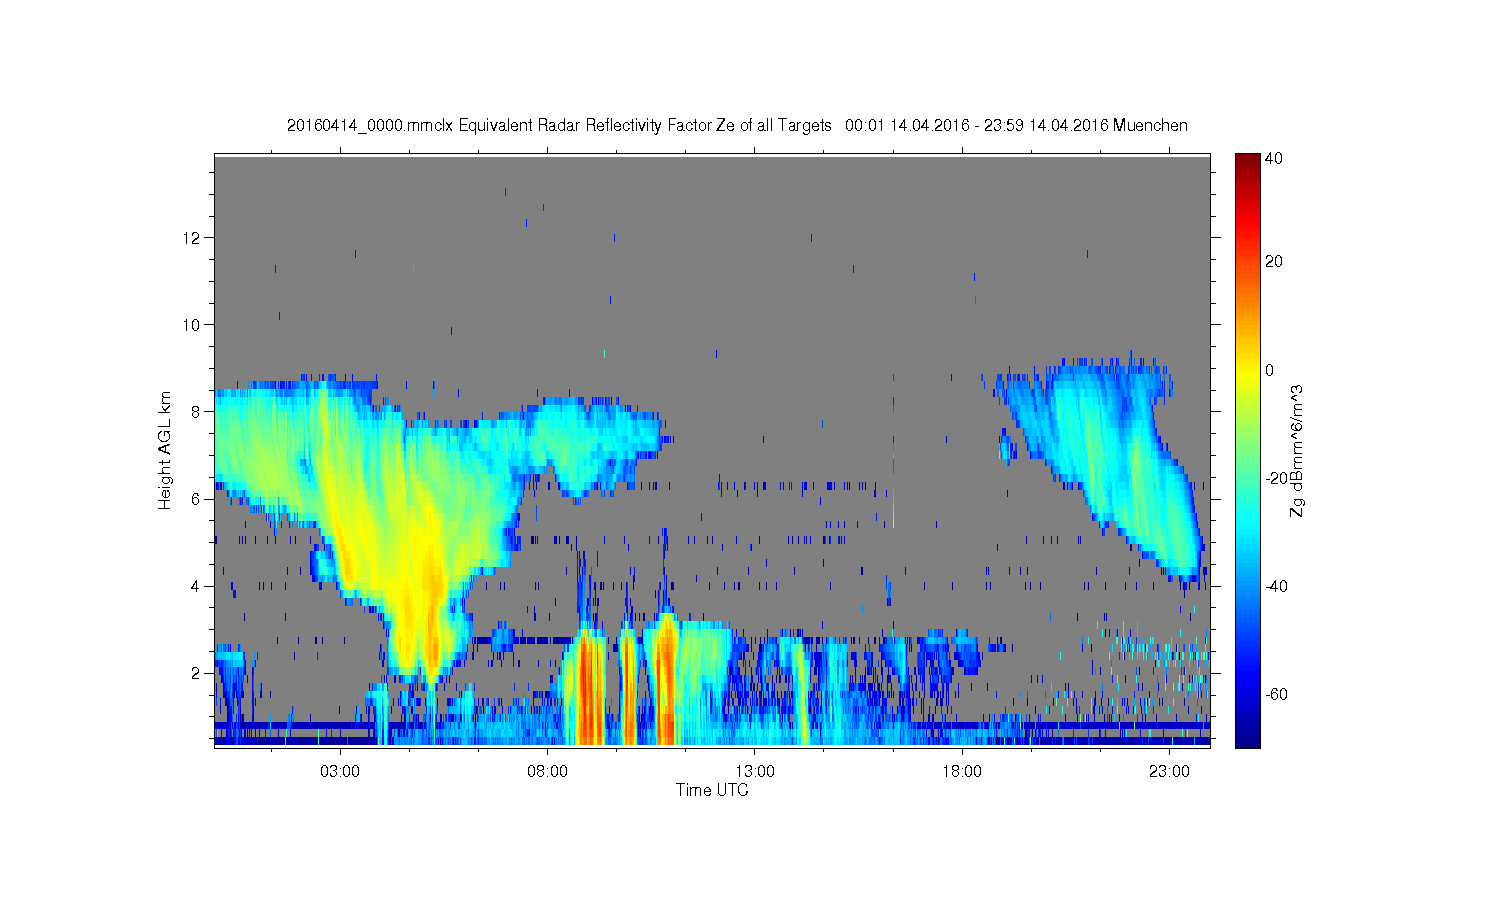Screen dimensions: 1500x900
Task: Click the red precipitation core near 09:00
Action: pos(588,690)
